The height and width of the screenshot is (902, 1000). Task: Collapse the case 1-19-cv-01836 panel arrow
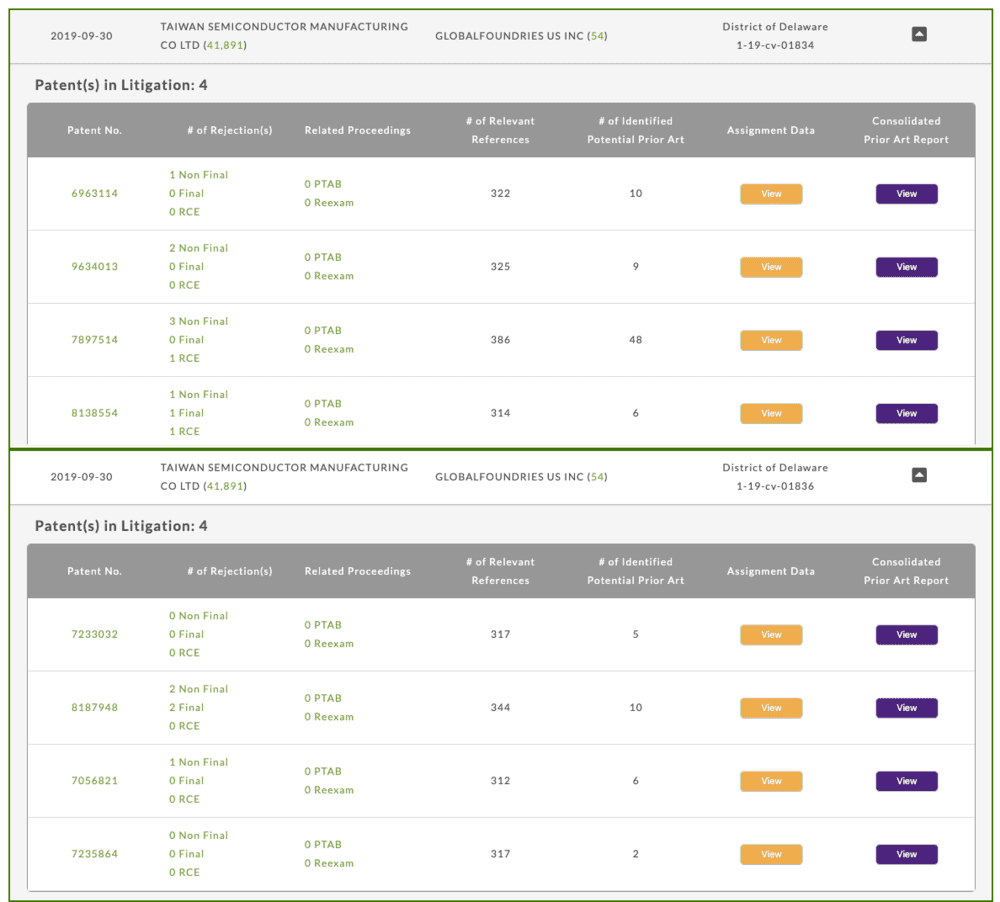click(919, 475)
